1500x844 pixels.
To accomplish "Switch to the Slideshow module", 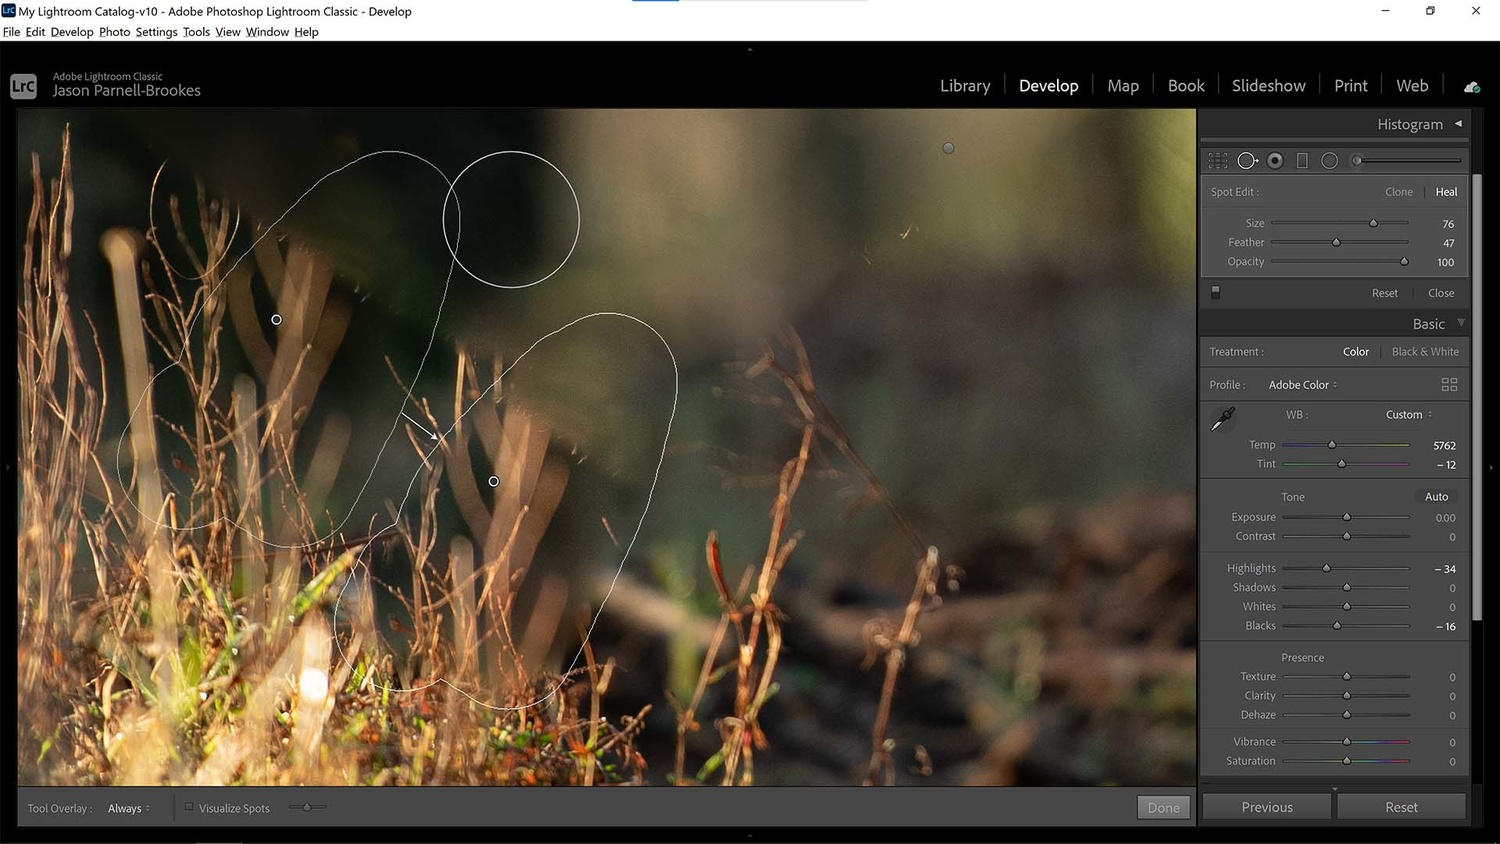I will point(1268,86).
